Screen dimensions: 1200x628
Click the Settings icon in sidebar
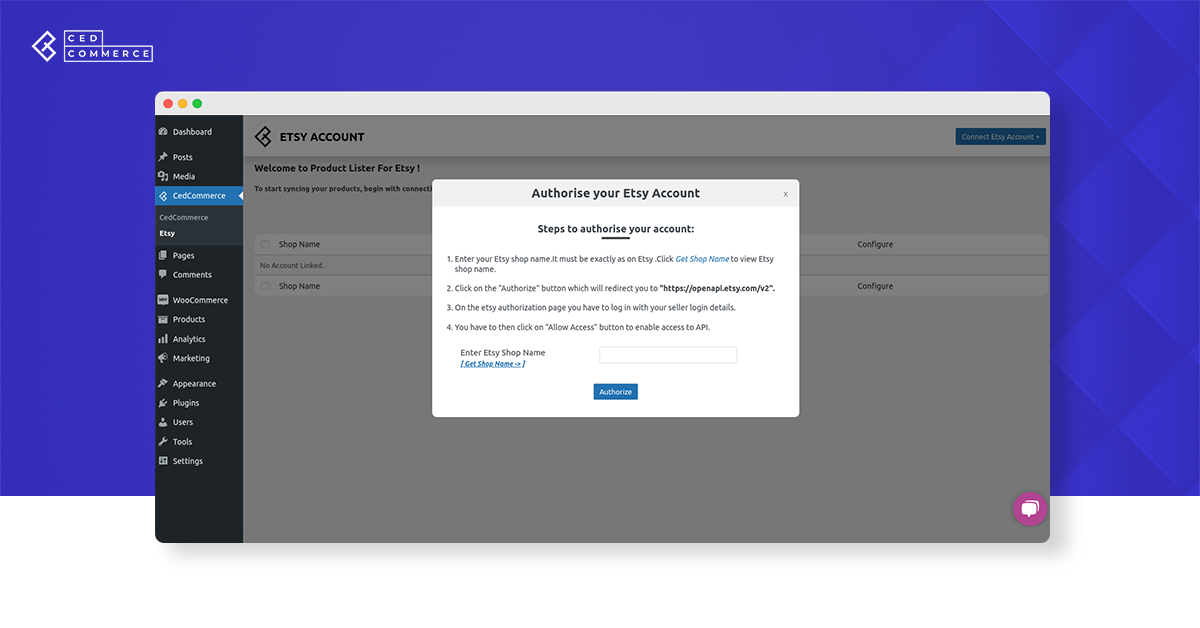pyautogui.click(x=163, y=461)
